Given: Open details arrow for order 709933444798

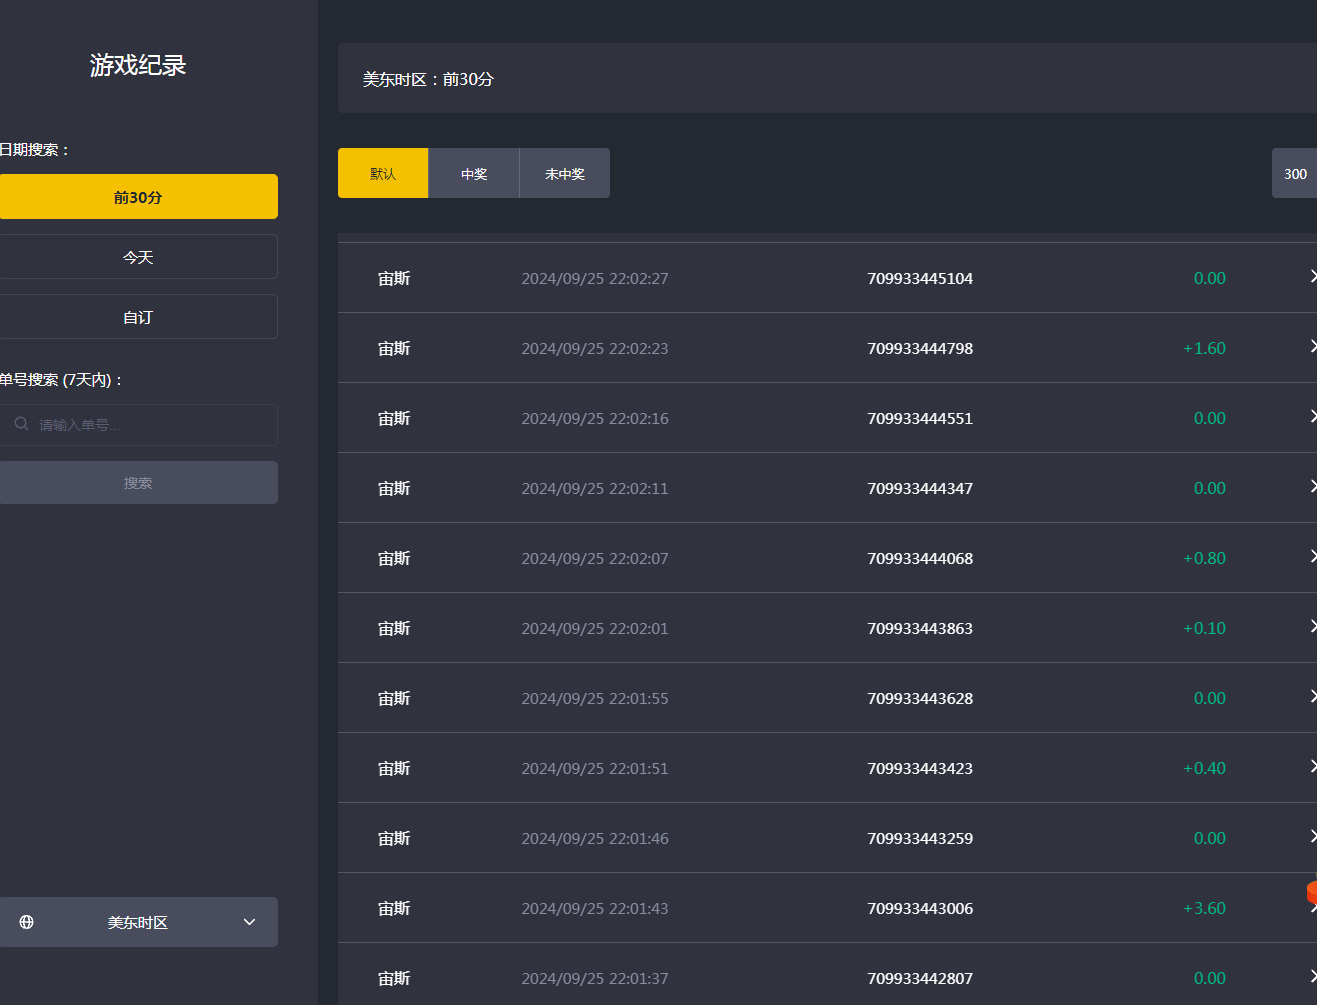Looking at the screenshot, I should 1312,347.
